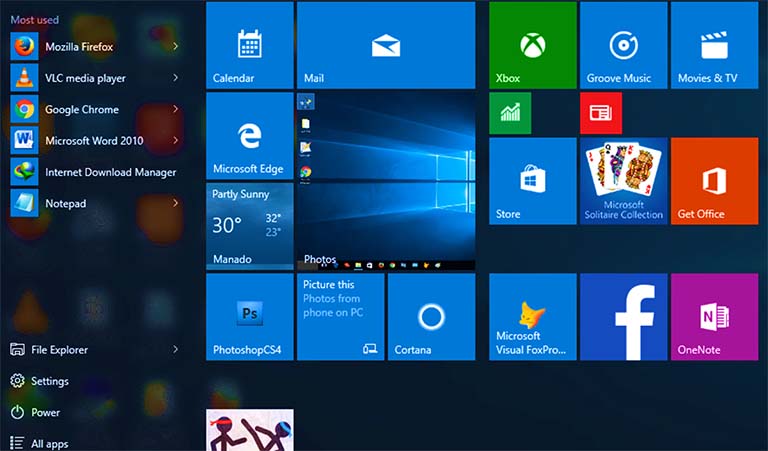Open the Manado weather tile
The height and width of the screenshot is (451, 768).
point(250,226)
